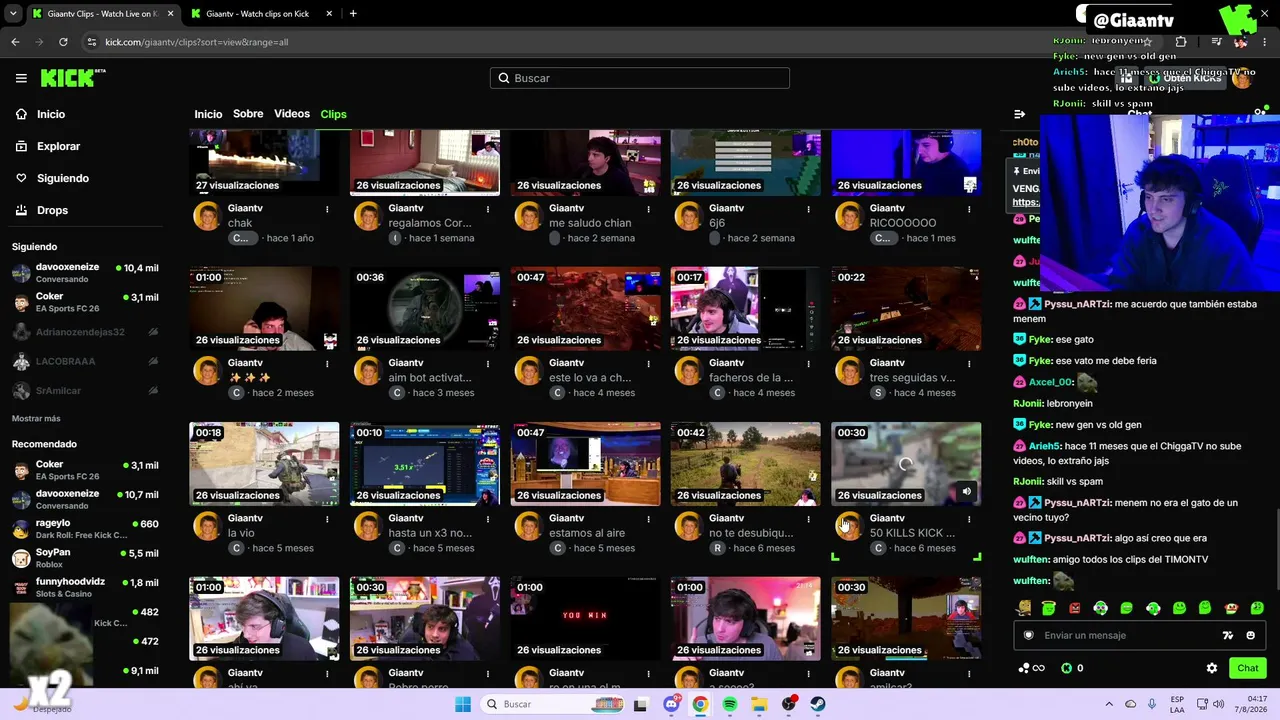The width and height of the screenshot is (1280, 720).
Task: Play the 'aim bot activat...' clip thumbnail
Action: coord(425,308)
